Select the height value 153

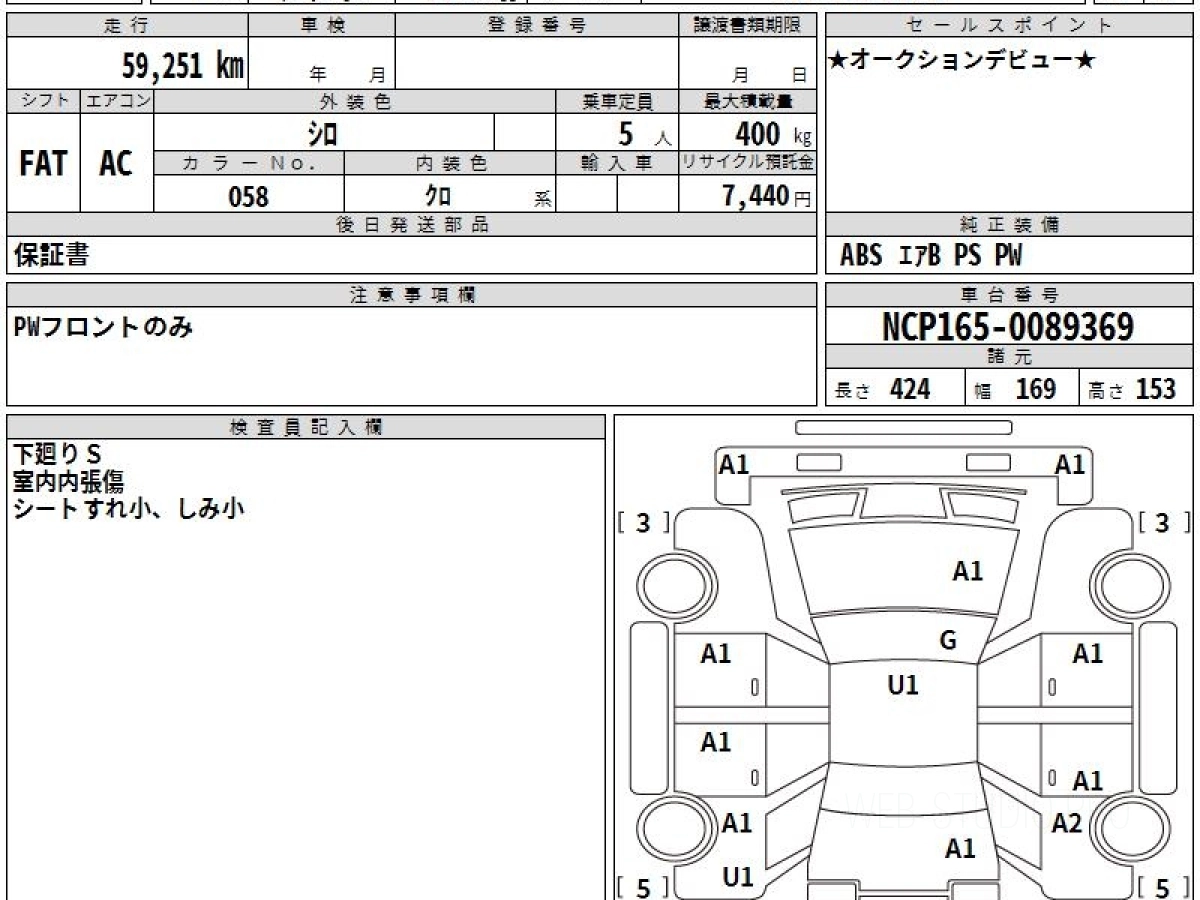pyautogui.click(x=1156, y=389)
